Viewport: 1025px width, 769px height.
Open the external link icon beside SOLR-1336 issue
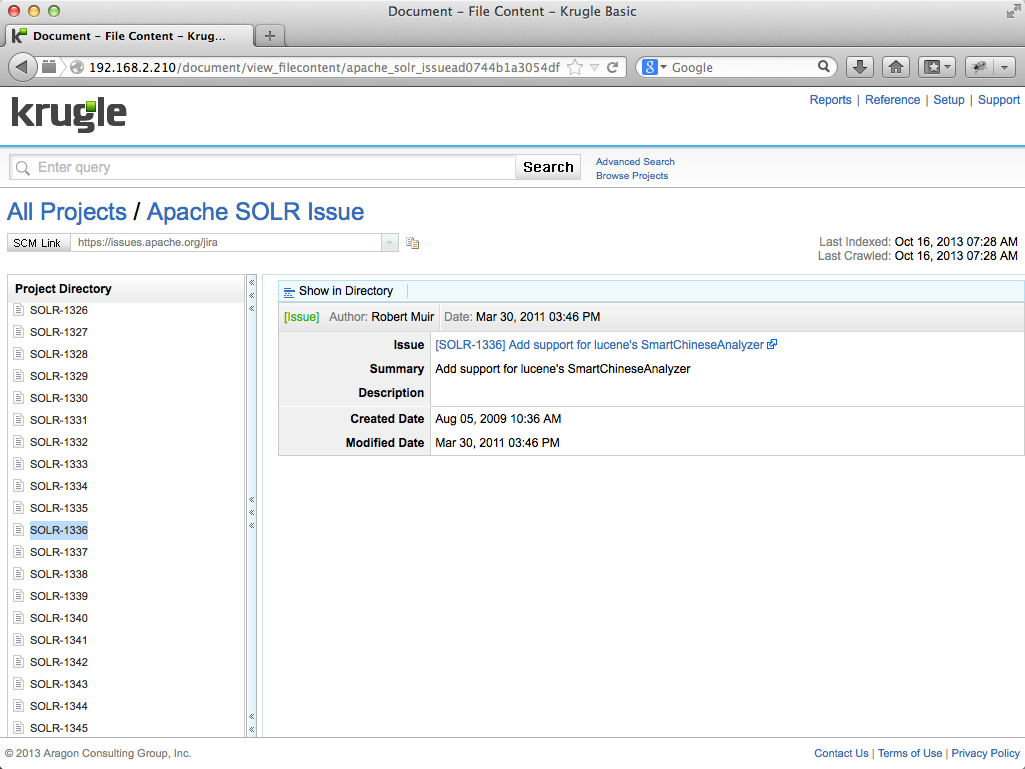[772, 345]
